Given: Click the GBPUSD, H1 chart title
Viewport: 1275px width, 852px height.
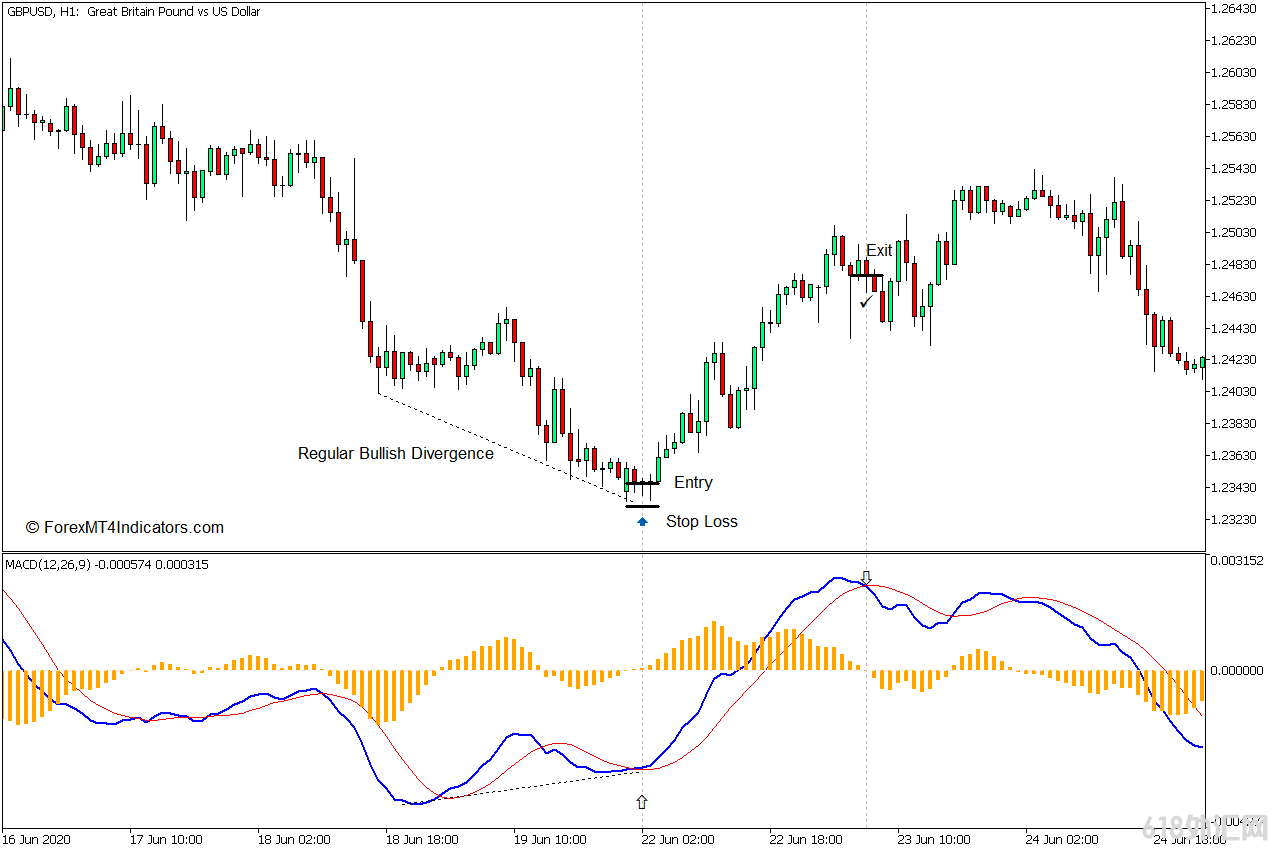Looking at the screenshot, I should [133, 12].
